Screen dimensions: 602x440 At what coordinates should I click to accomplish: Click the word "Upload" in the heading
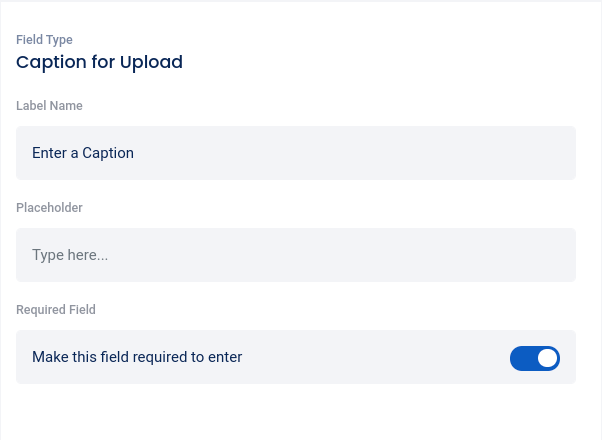[x=151, y=62]
